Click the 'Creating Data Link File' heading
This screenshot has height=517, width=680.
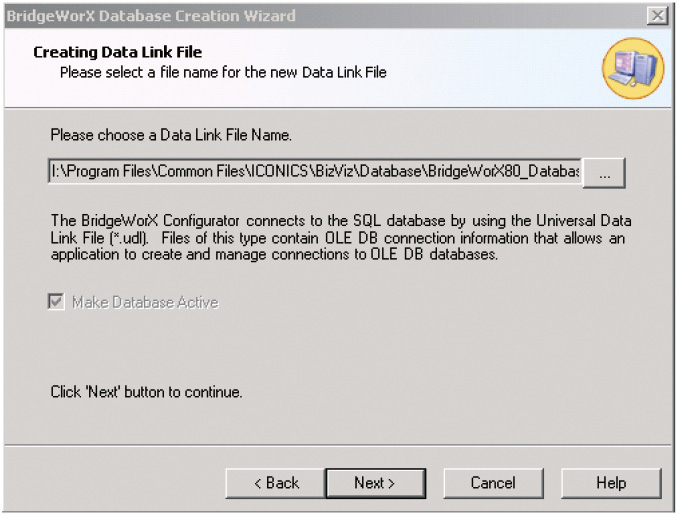pos(118,52)
